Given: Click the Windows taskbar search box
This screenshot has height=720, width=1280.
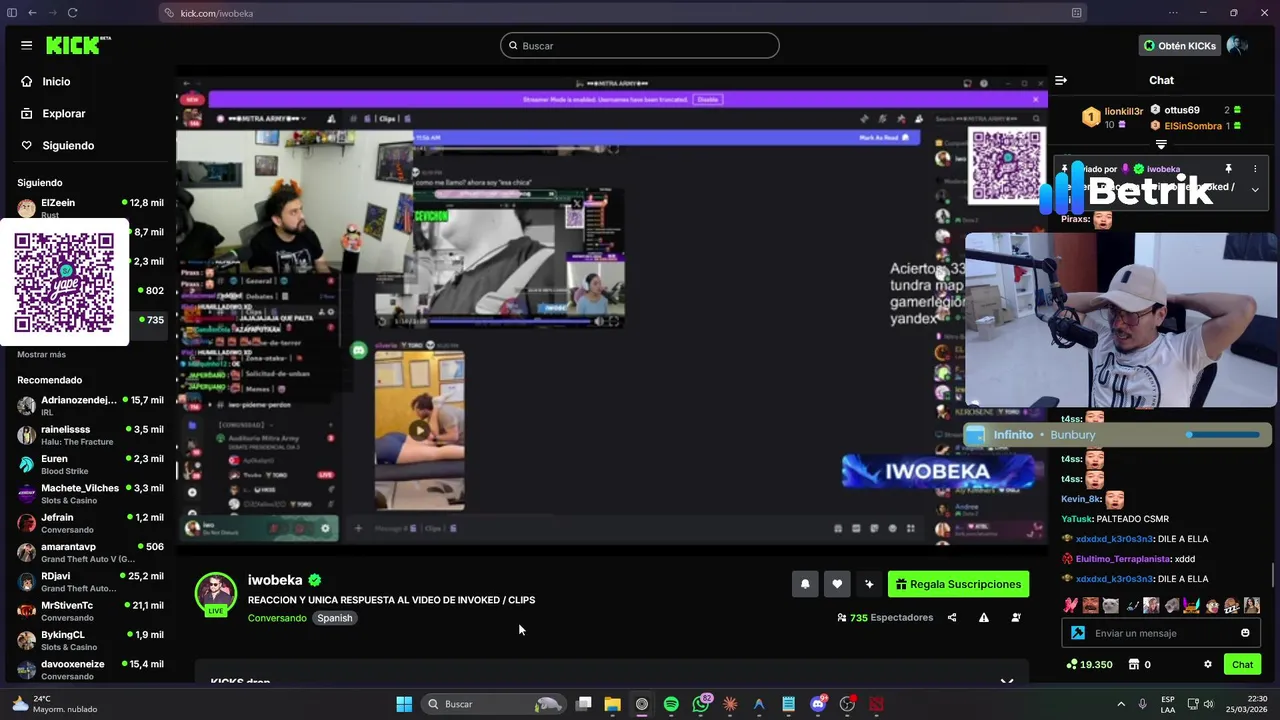Looking at the screenshot, I should 495,704.
